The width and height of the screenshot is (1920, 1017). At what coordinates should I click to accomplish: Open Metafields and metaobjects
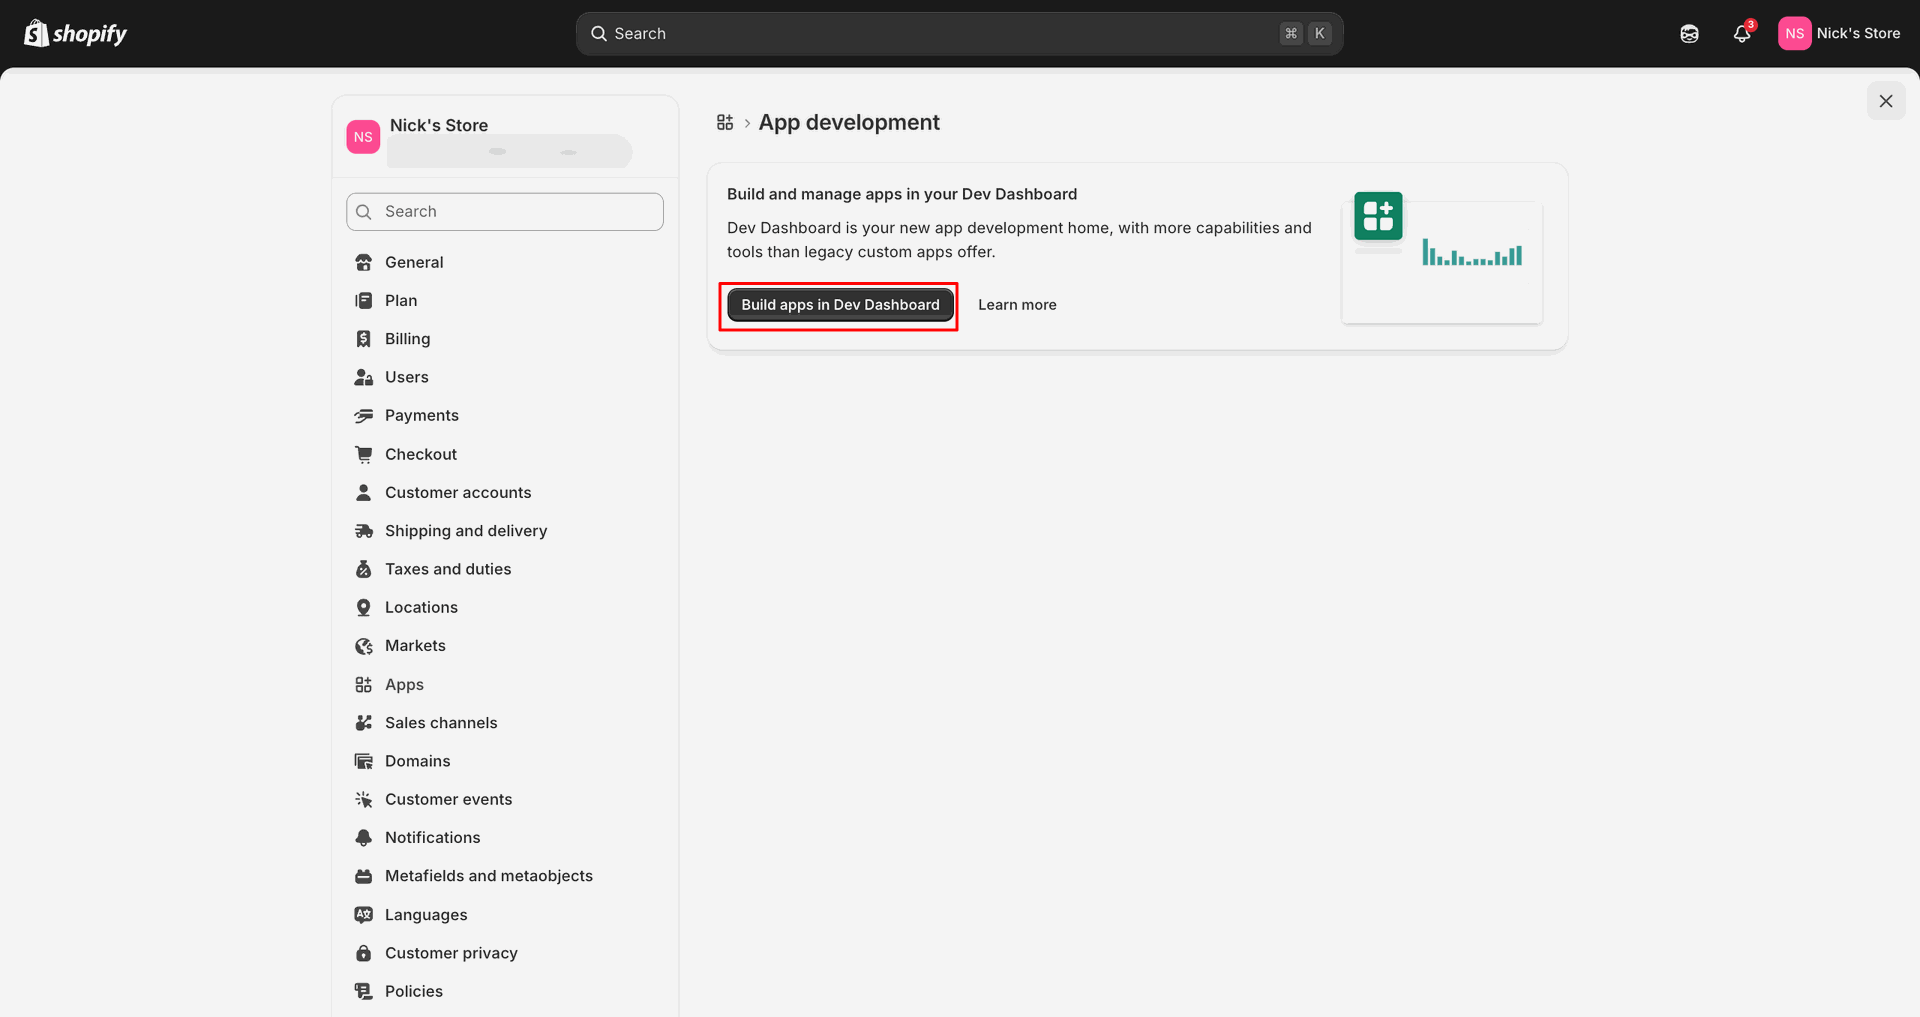[x=489, y=876]
